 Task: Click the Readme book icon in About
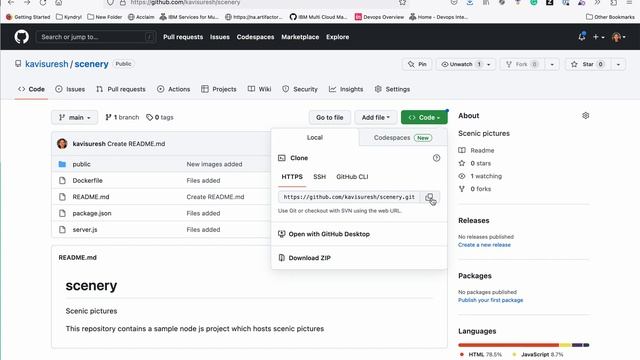point(462,150)
